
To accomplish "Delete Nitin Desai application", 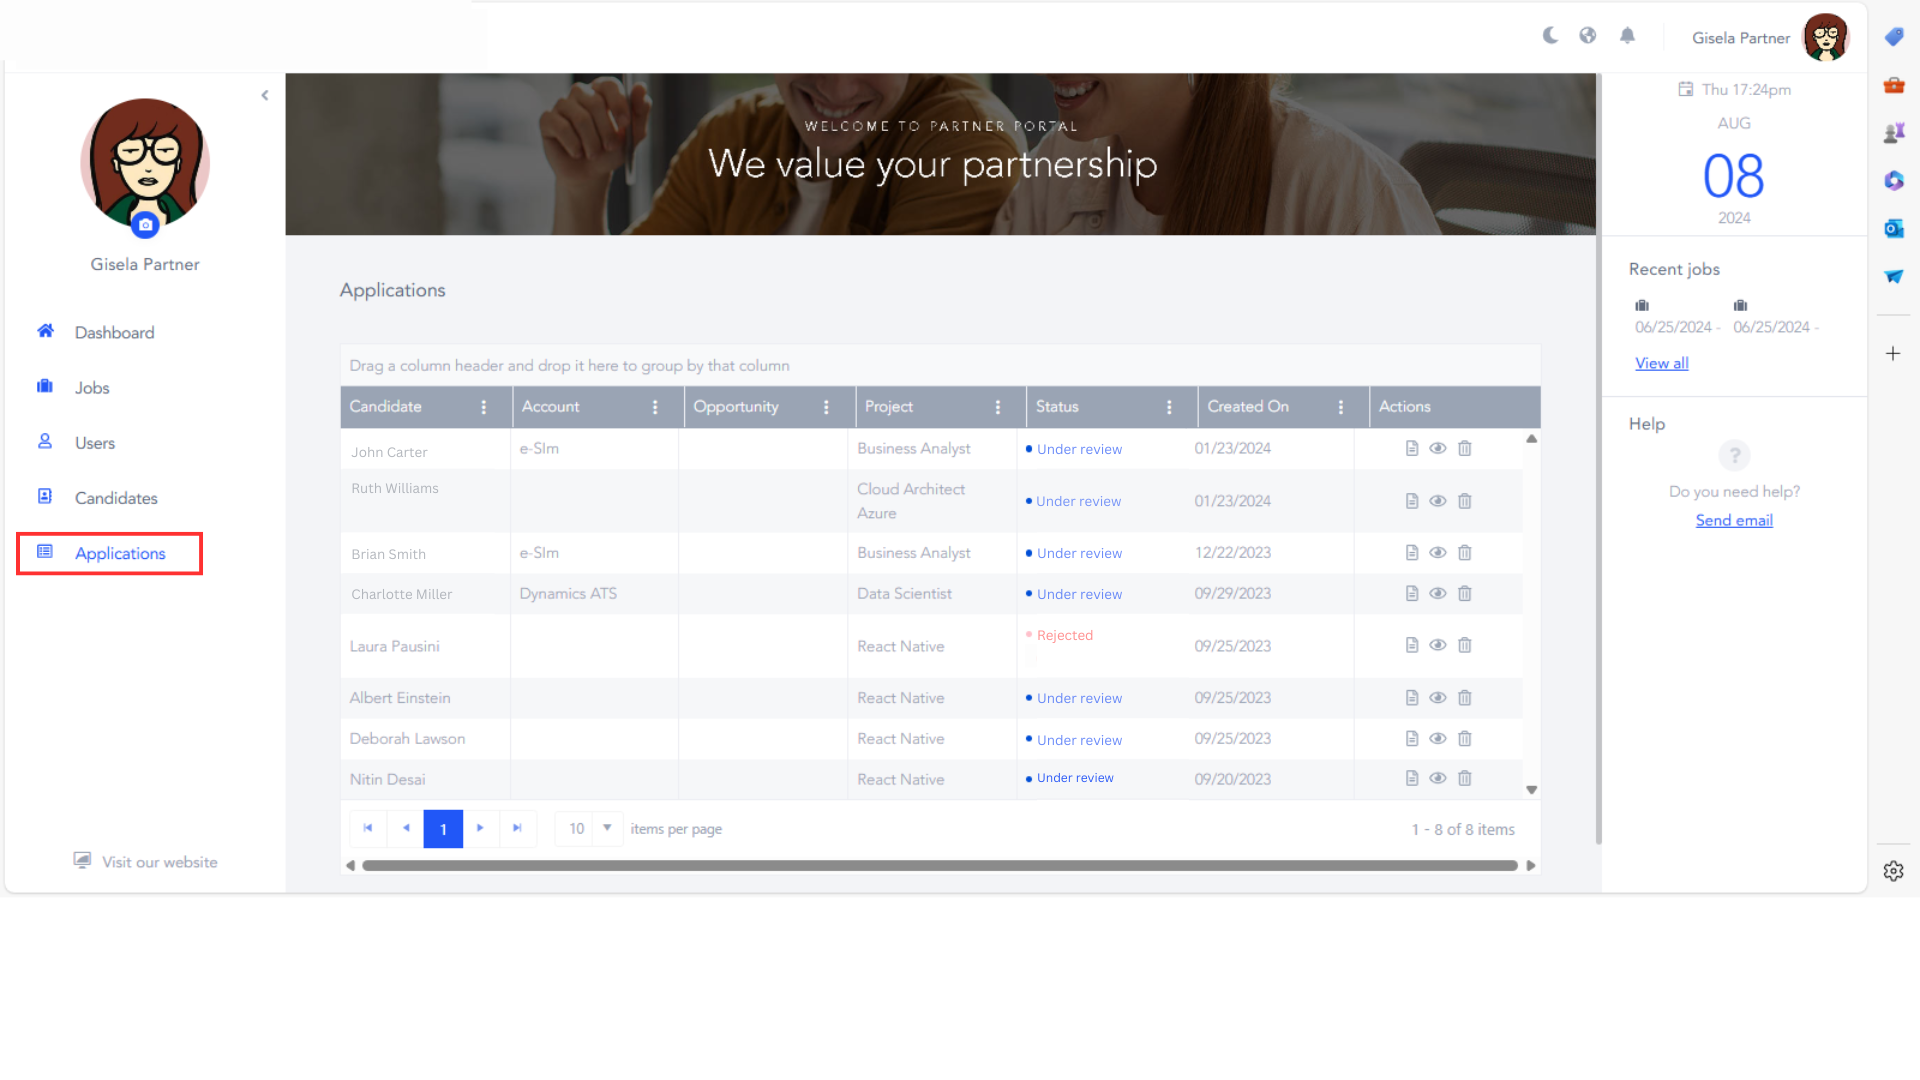I will (1465, 778).
